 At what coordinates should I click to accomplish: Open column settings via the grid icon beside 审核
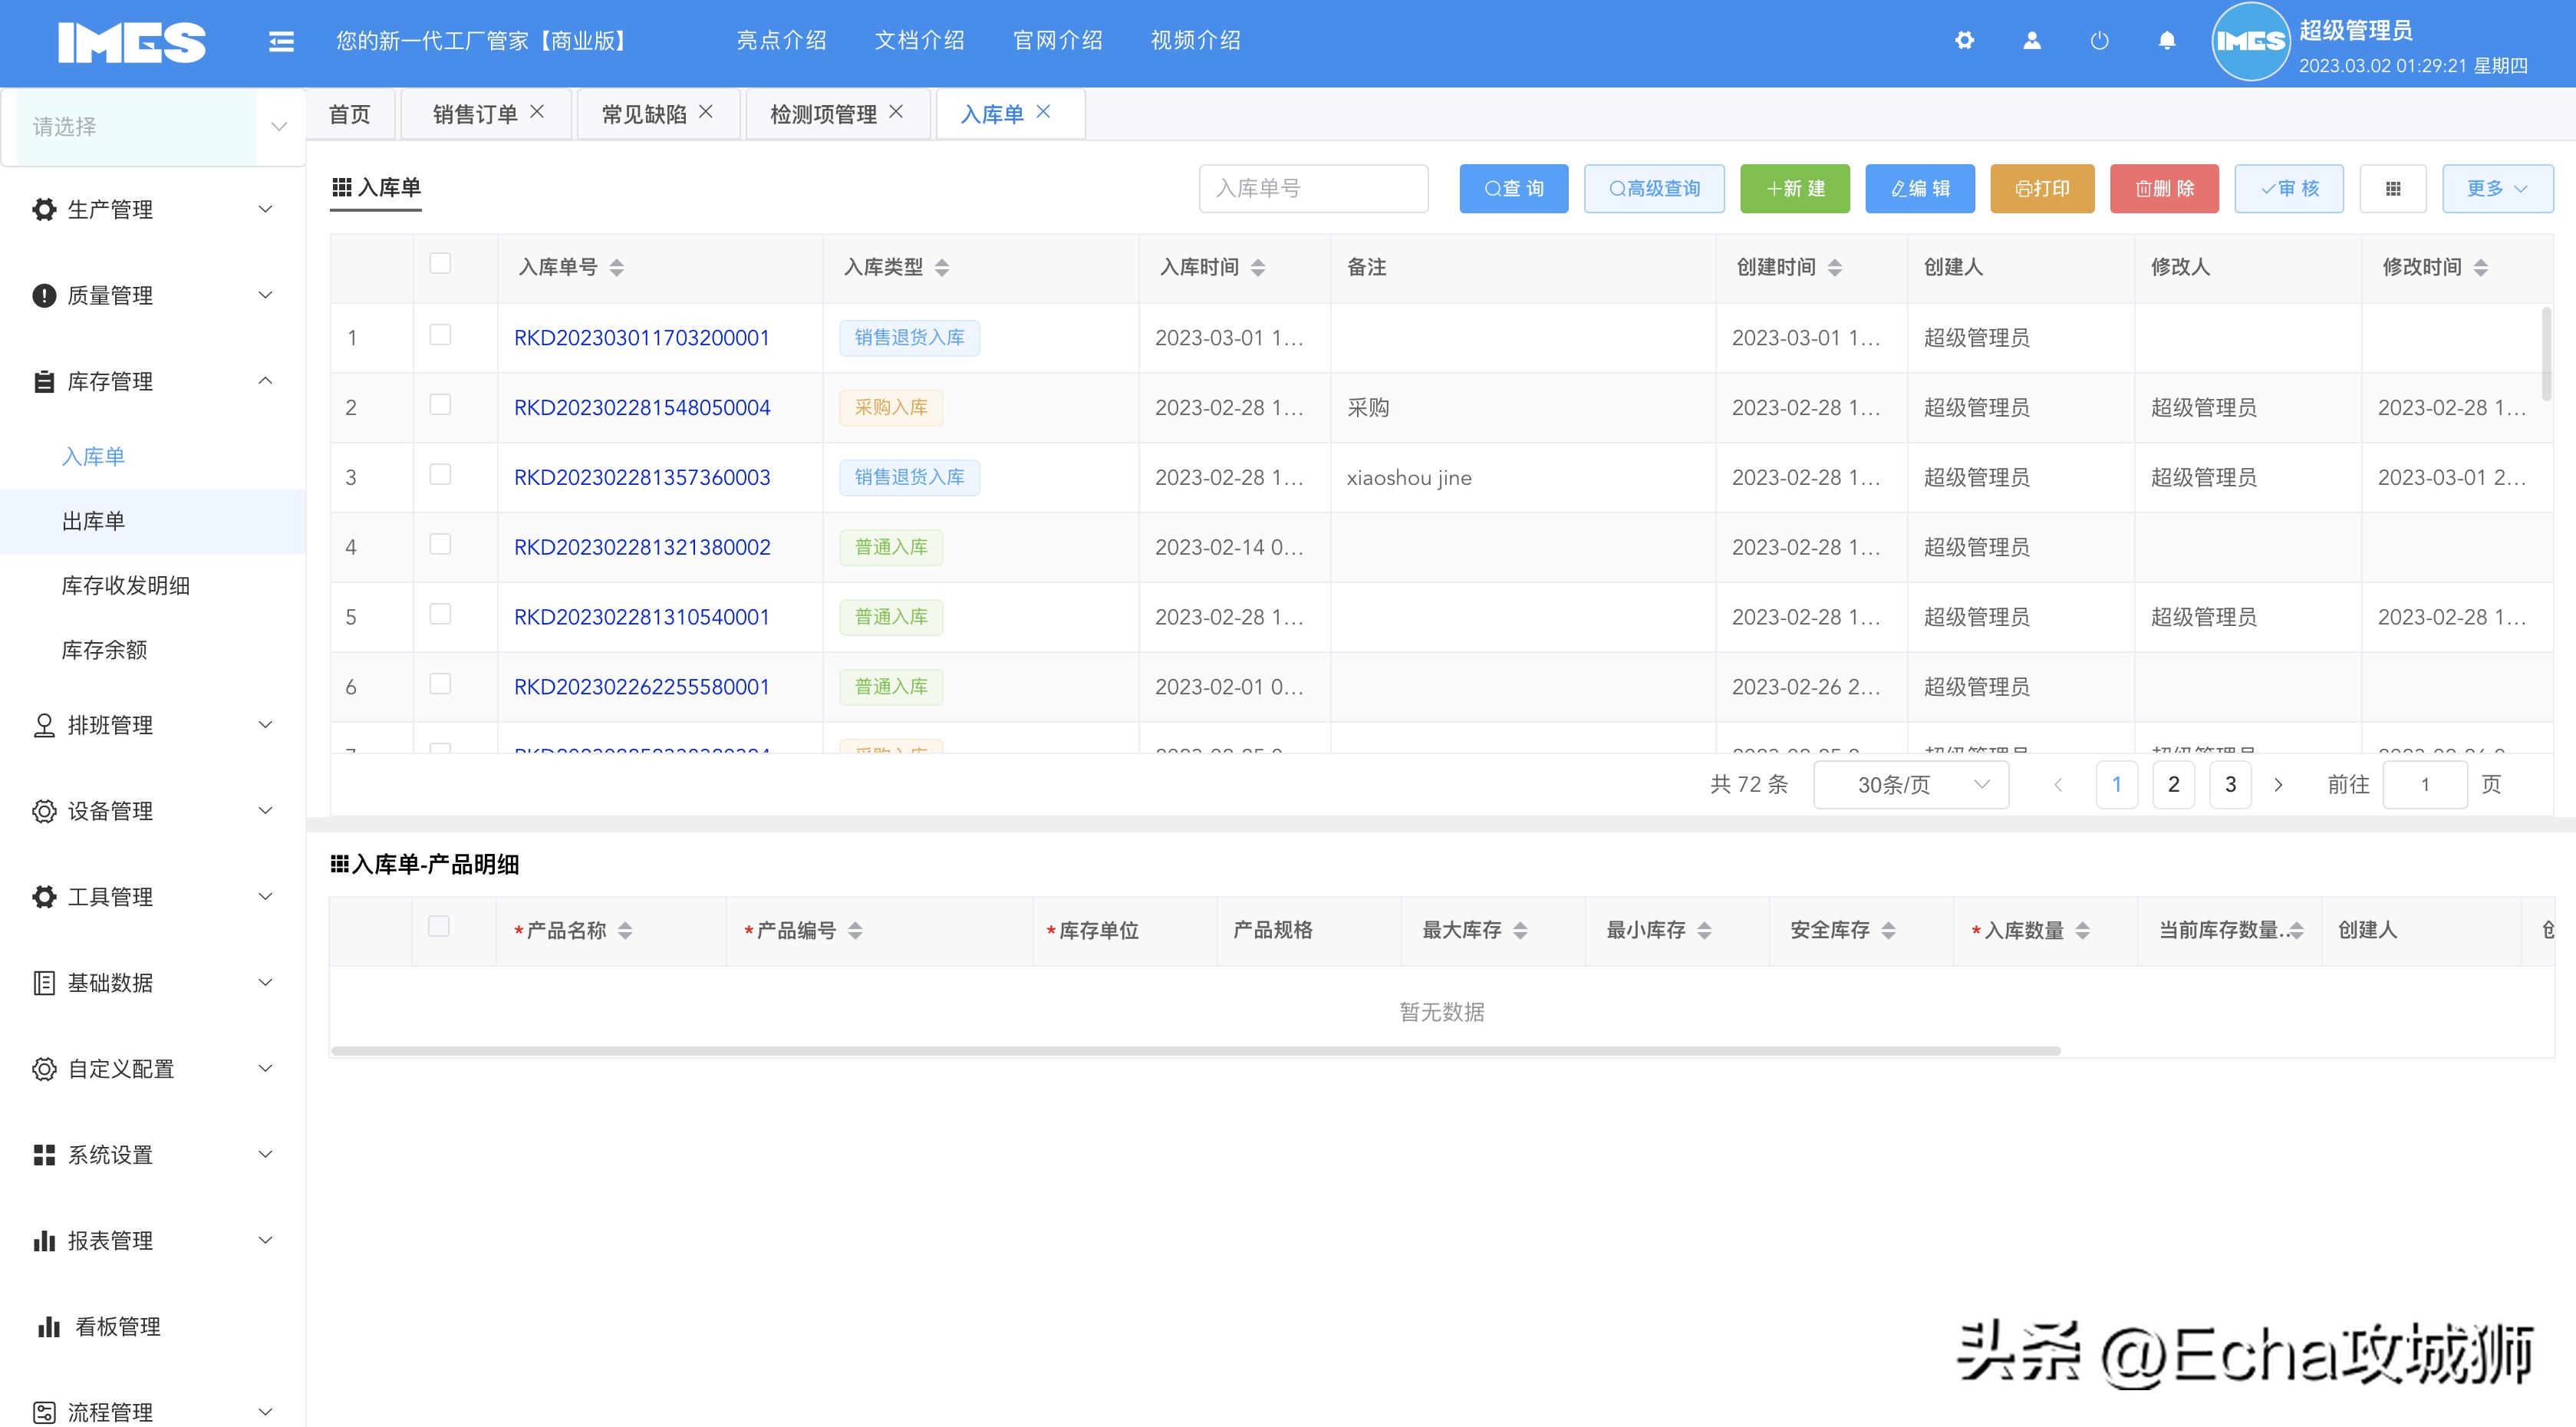tap(2393, 188)
